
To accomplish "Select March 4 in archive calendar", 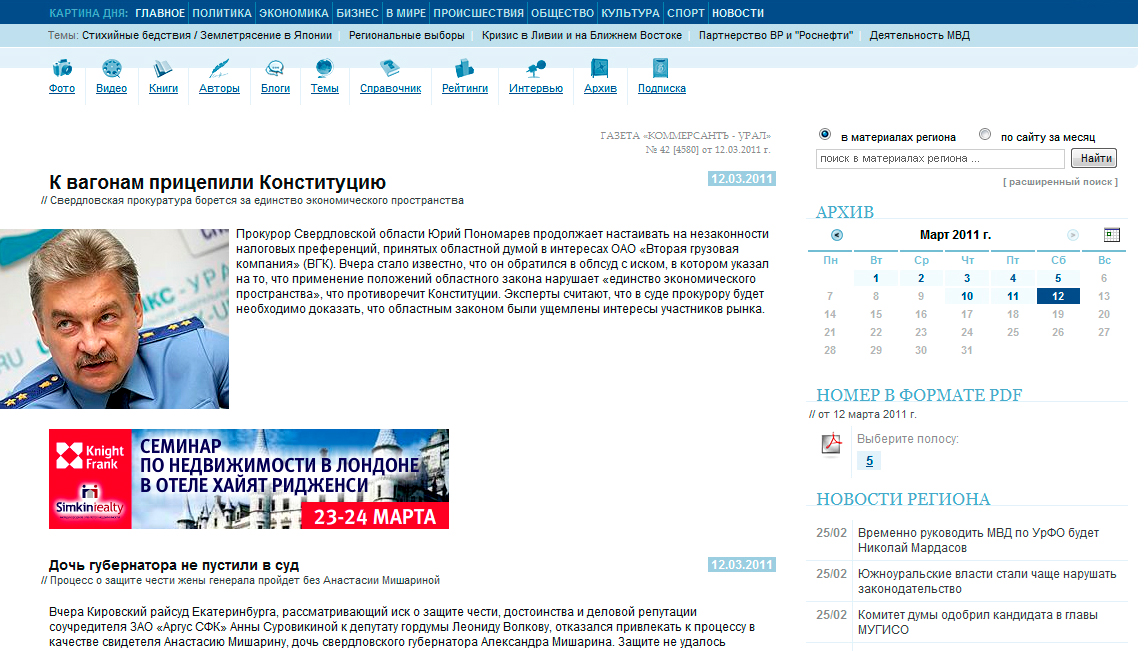I will [x=1013, y=278].
